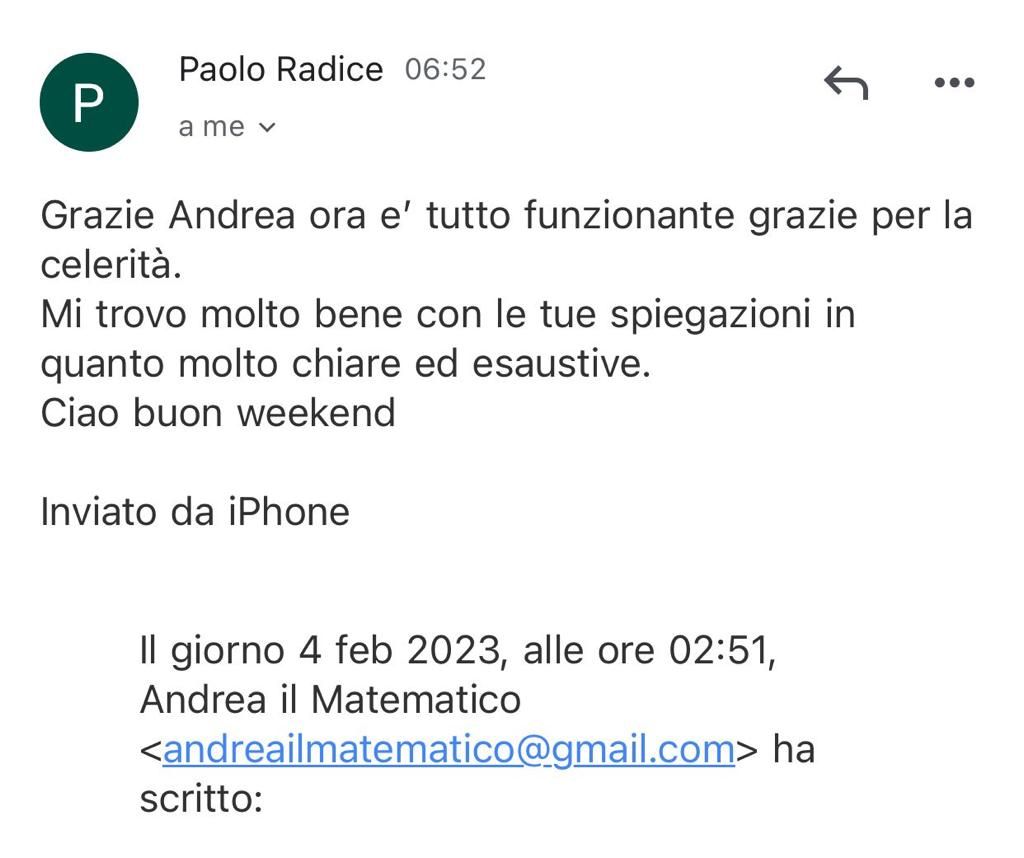Click the "scritto:" text in quote header
This screenshot has height=858, width=1024.
point(200,799)
